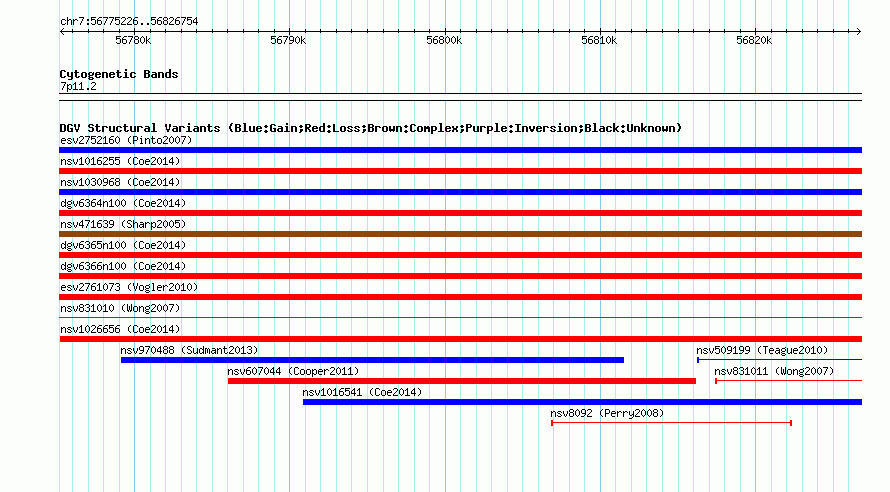Open the nsv831011 (Wong2007) thin red line

click(x=788, y=381)
